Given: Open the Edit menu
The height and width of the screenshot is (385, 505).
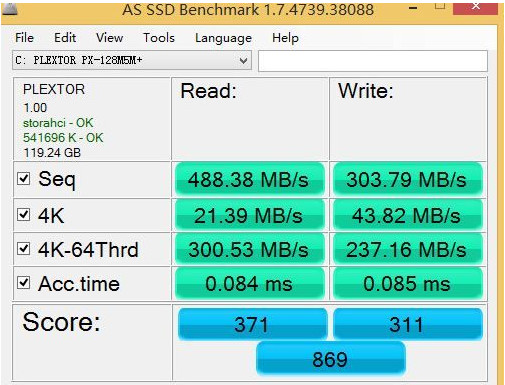Looking at the screenshot, I should pyautogui.click(x=65, y=38).
